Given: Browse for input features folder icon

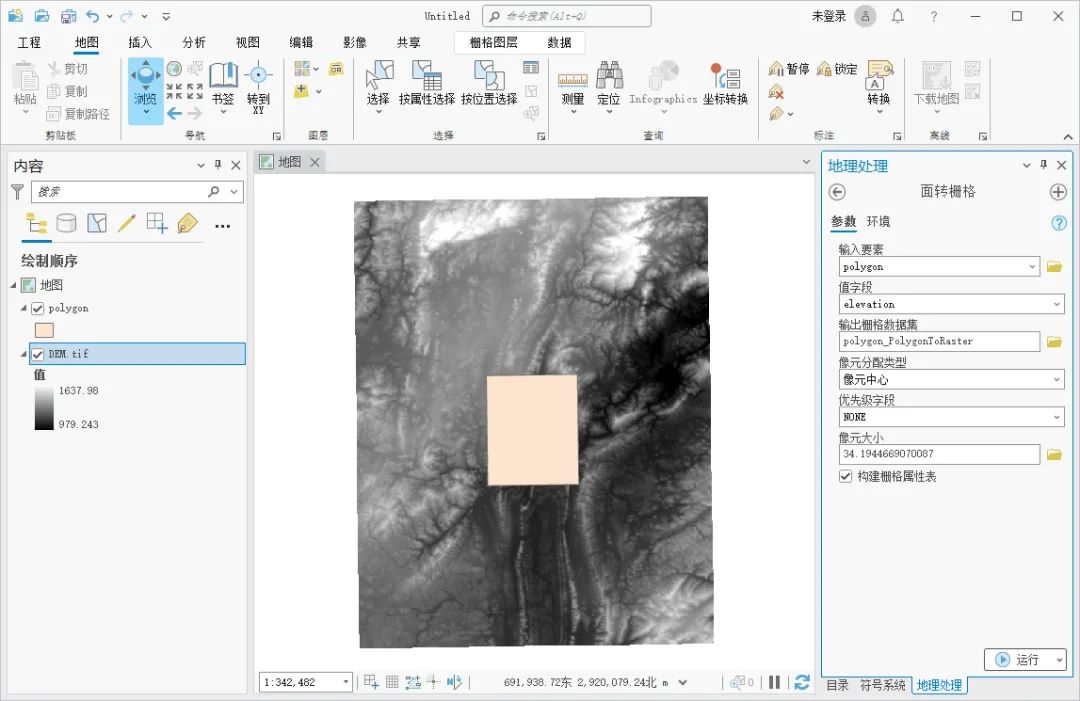Looking at the screenshot, I should coord(1055,266).
